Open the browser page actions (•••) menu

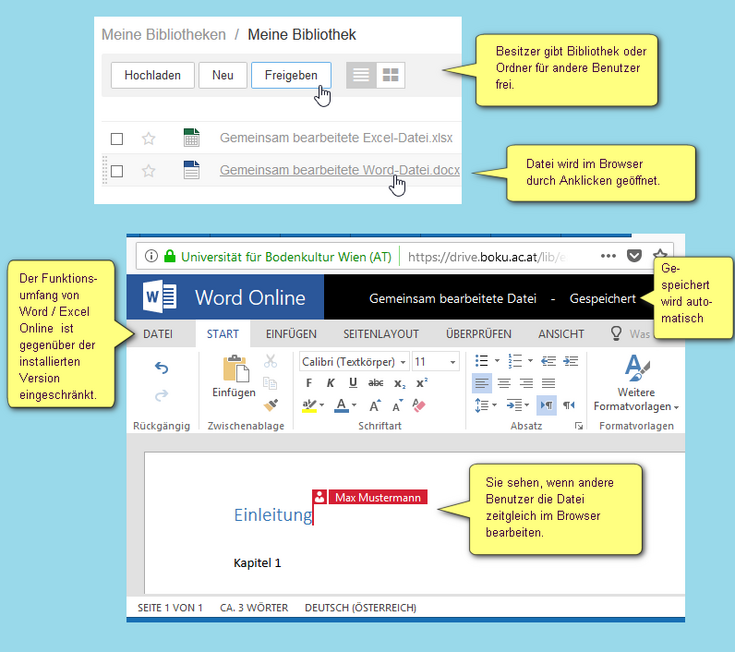608,256
